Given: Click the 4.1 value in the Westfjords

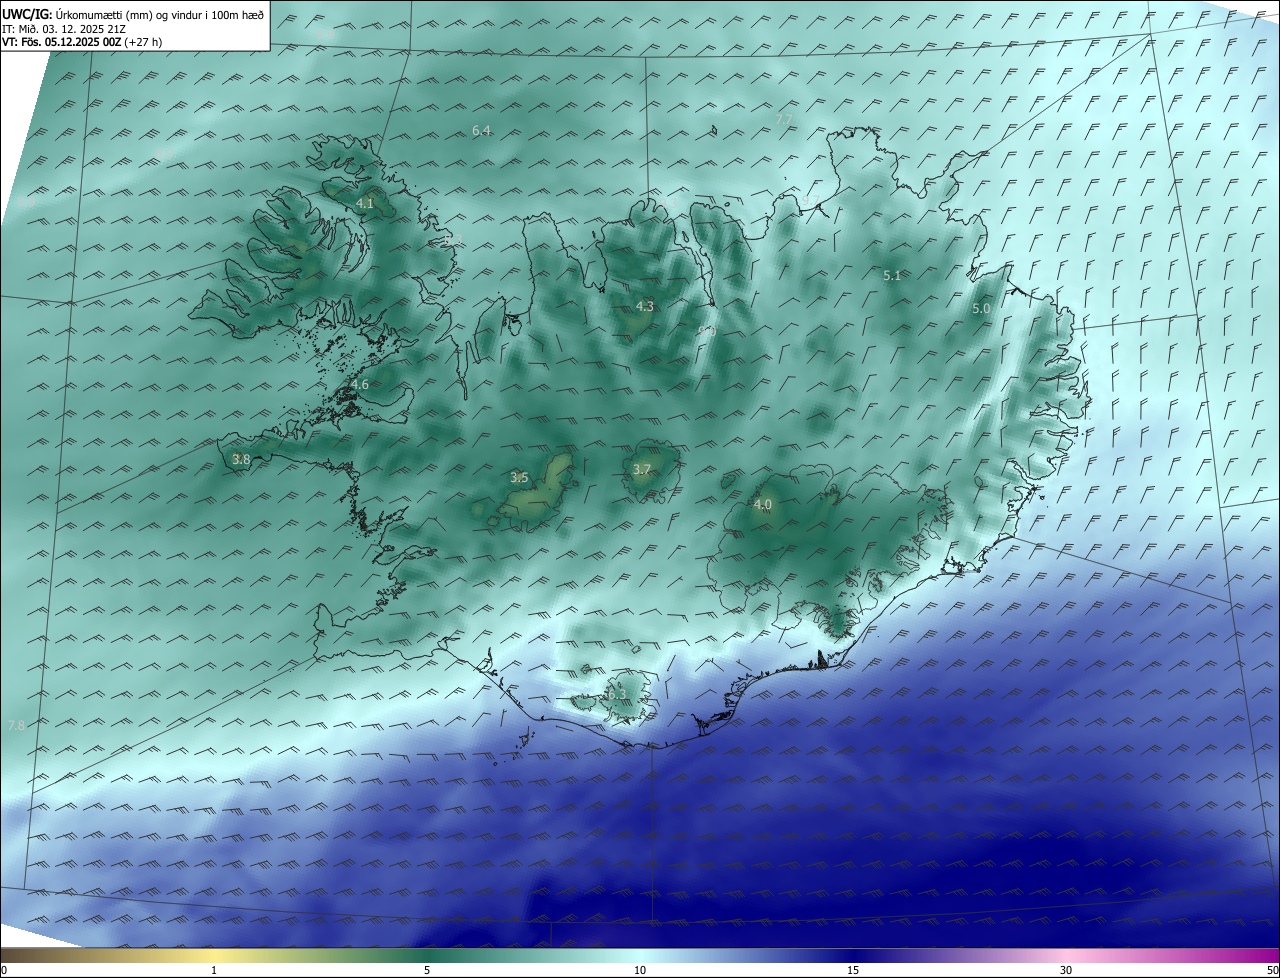Looking at the screenshot, I should (x=365, y=203).
